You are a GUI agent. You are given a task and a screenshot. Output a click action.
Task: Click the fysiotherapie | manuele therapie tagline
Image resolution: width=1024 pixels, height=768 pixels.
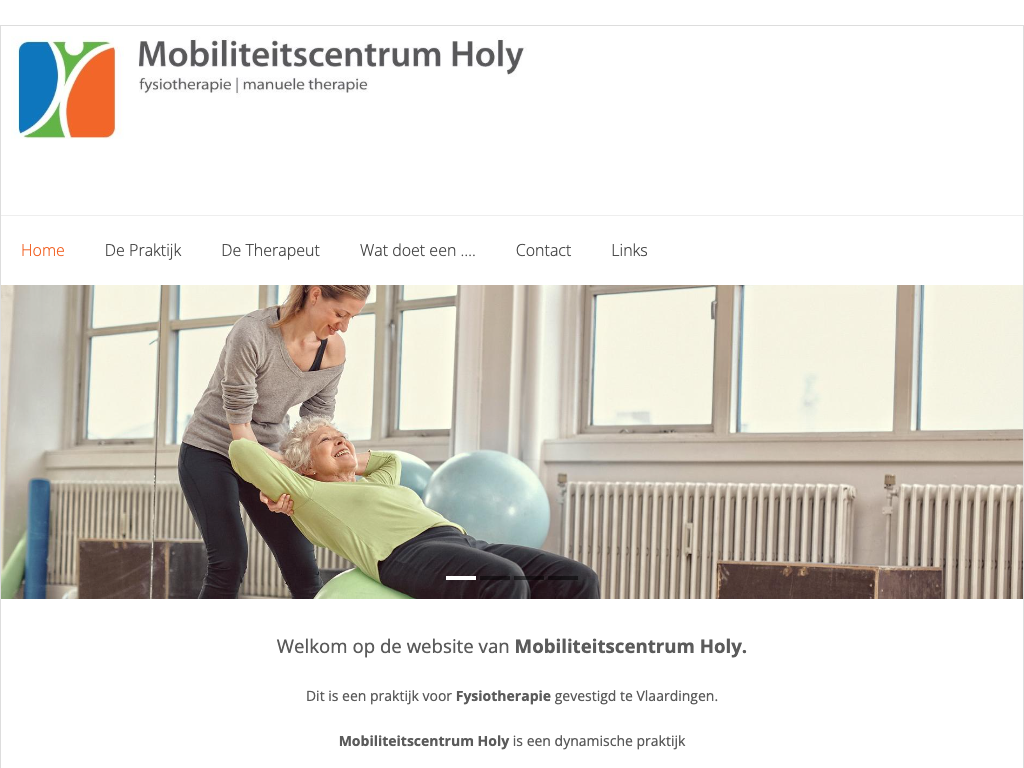click(253, 85)
